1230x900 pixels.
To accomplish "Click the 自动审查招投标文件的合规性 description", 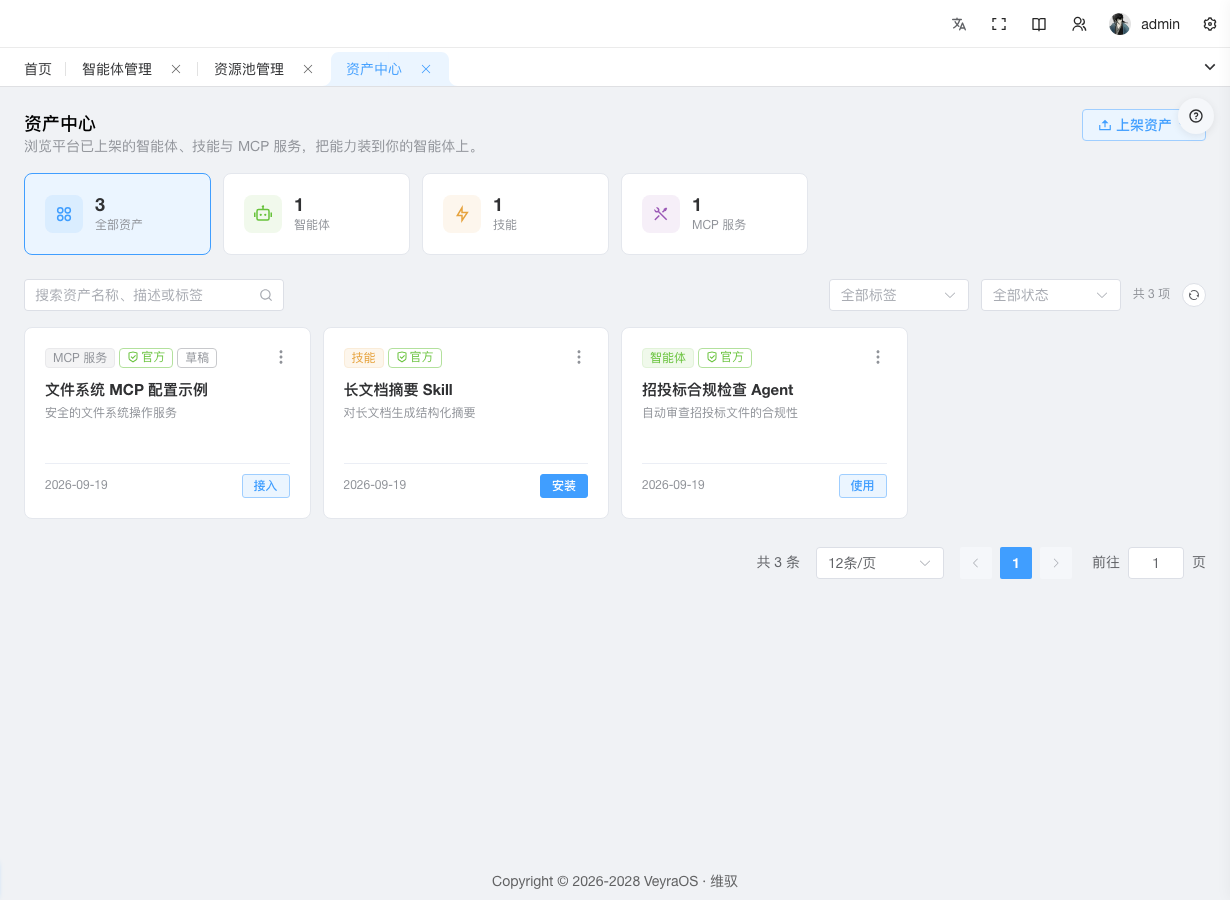I will click(720, 412).
